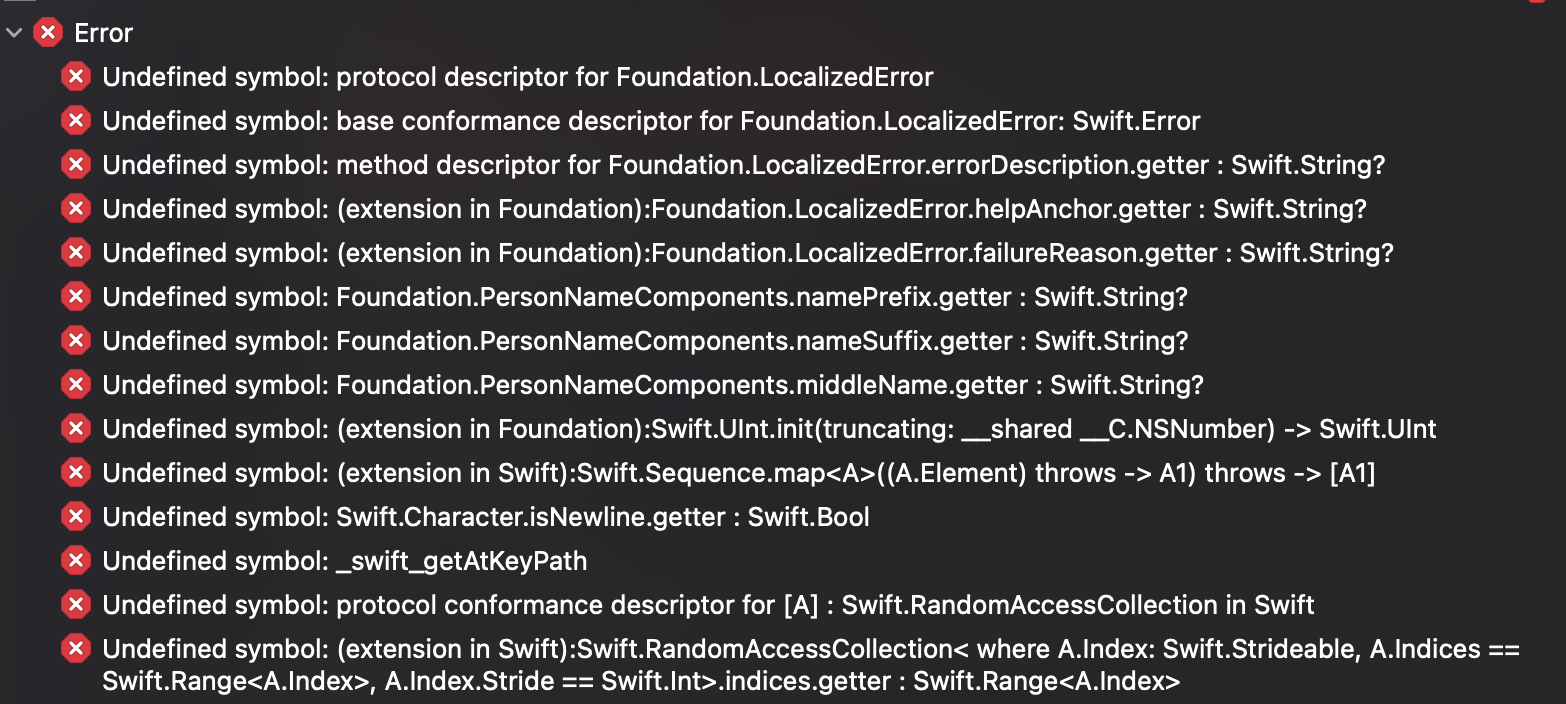Click the error icon for namePrefix.getter symbol
Screen dimensions: 1566x704
(x=76, y=296)
